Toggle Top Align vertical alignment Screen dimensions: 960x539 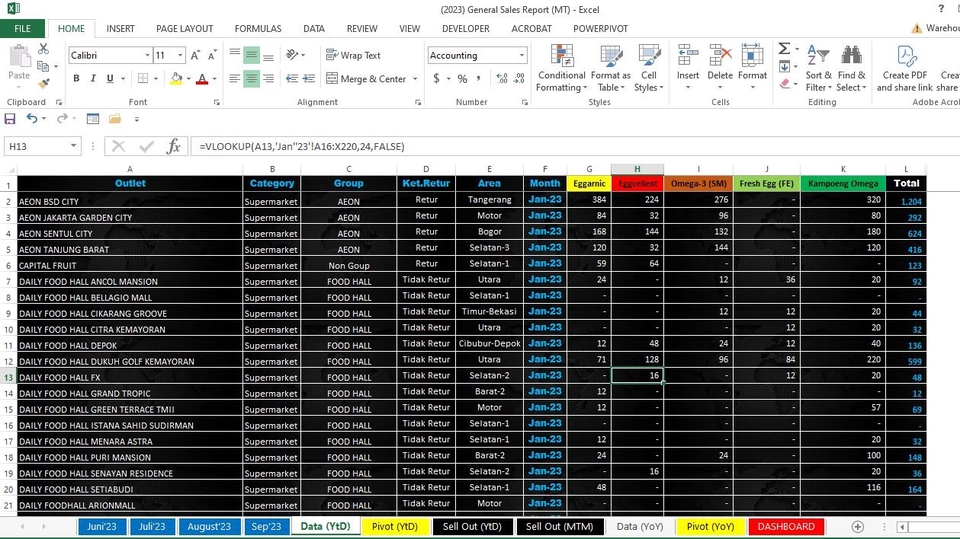(234, 54)
